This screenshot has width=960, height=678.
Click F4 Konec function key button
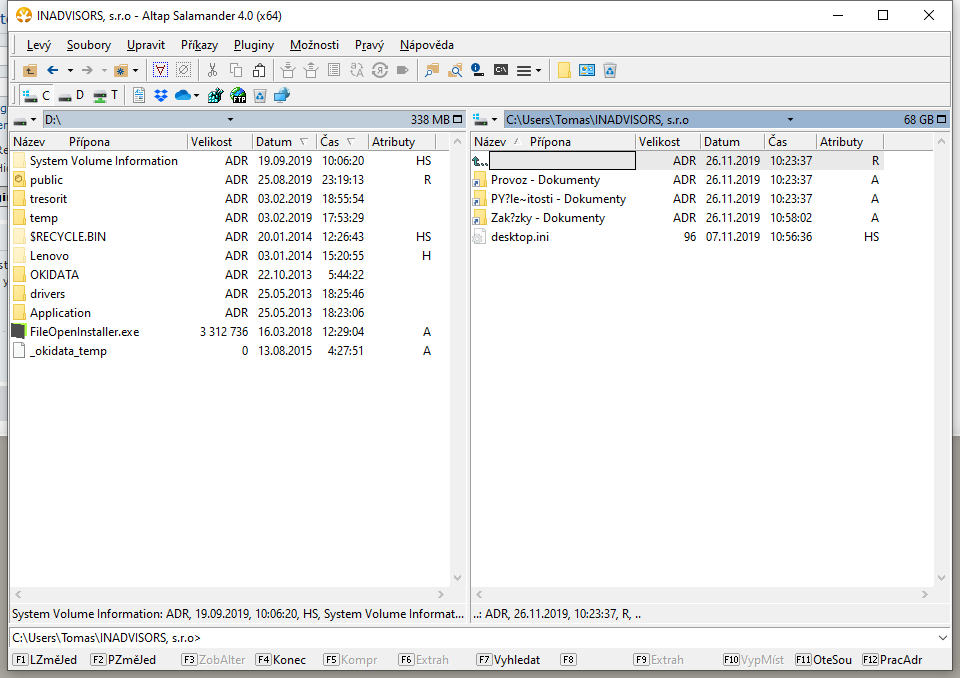pyautogui.click(x=281, y=660)
